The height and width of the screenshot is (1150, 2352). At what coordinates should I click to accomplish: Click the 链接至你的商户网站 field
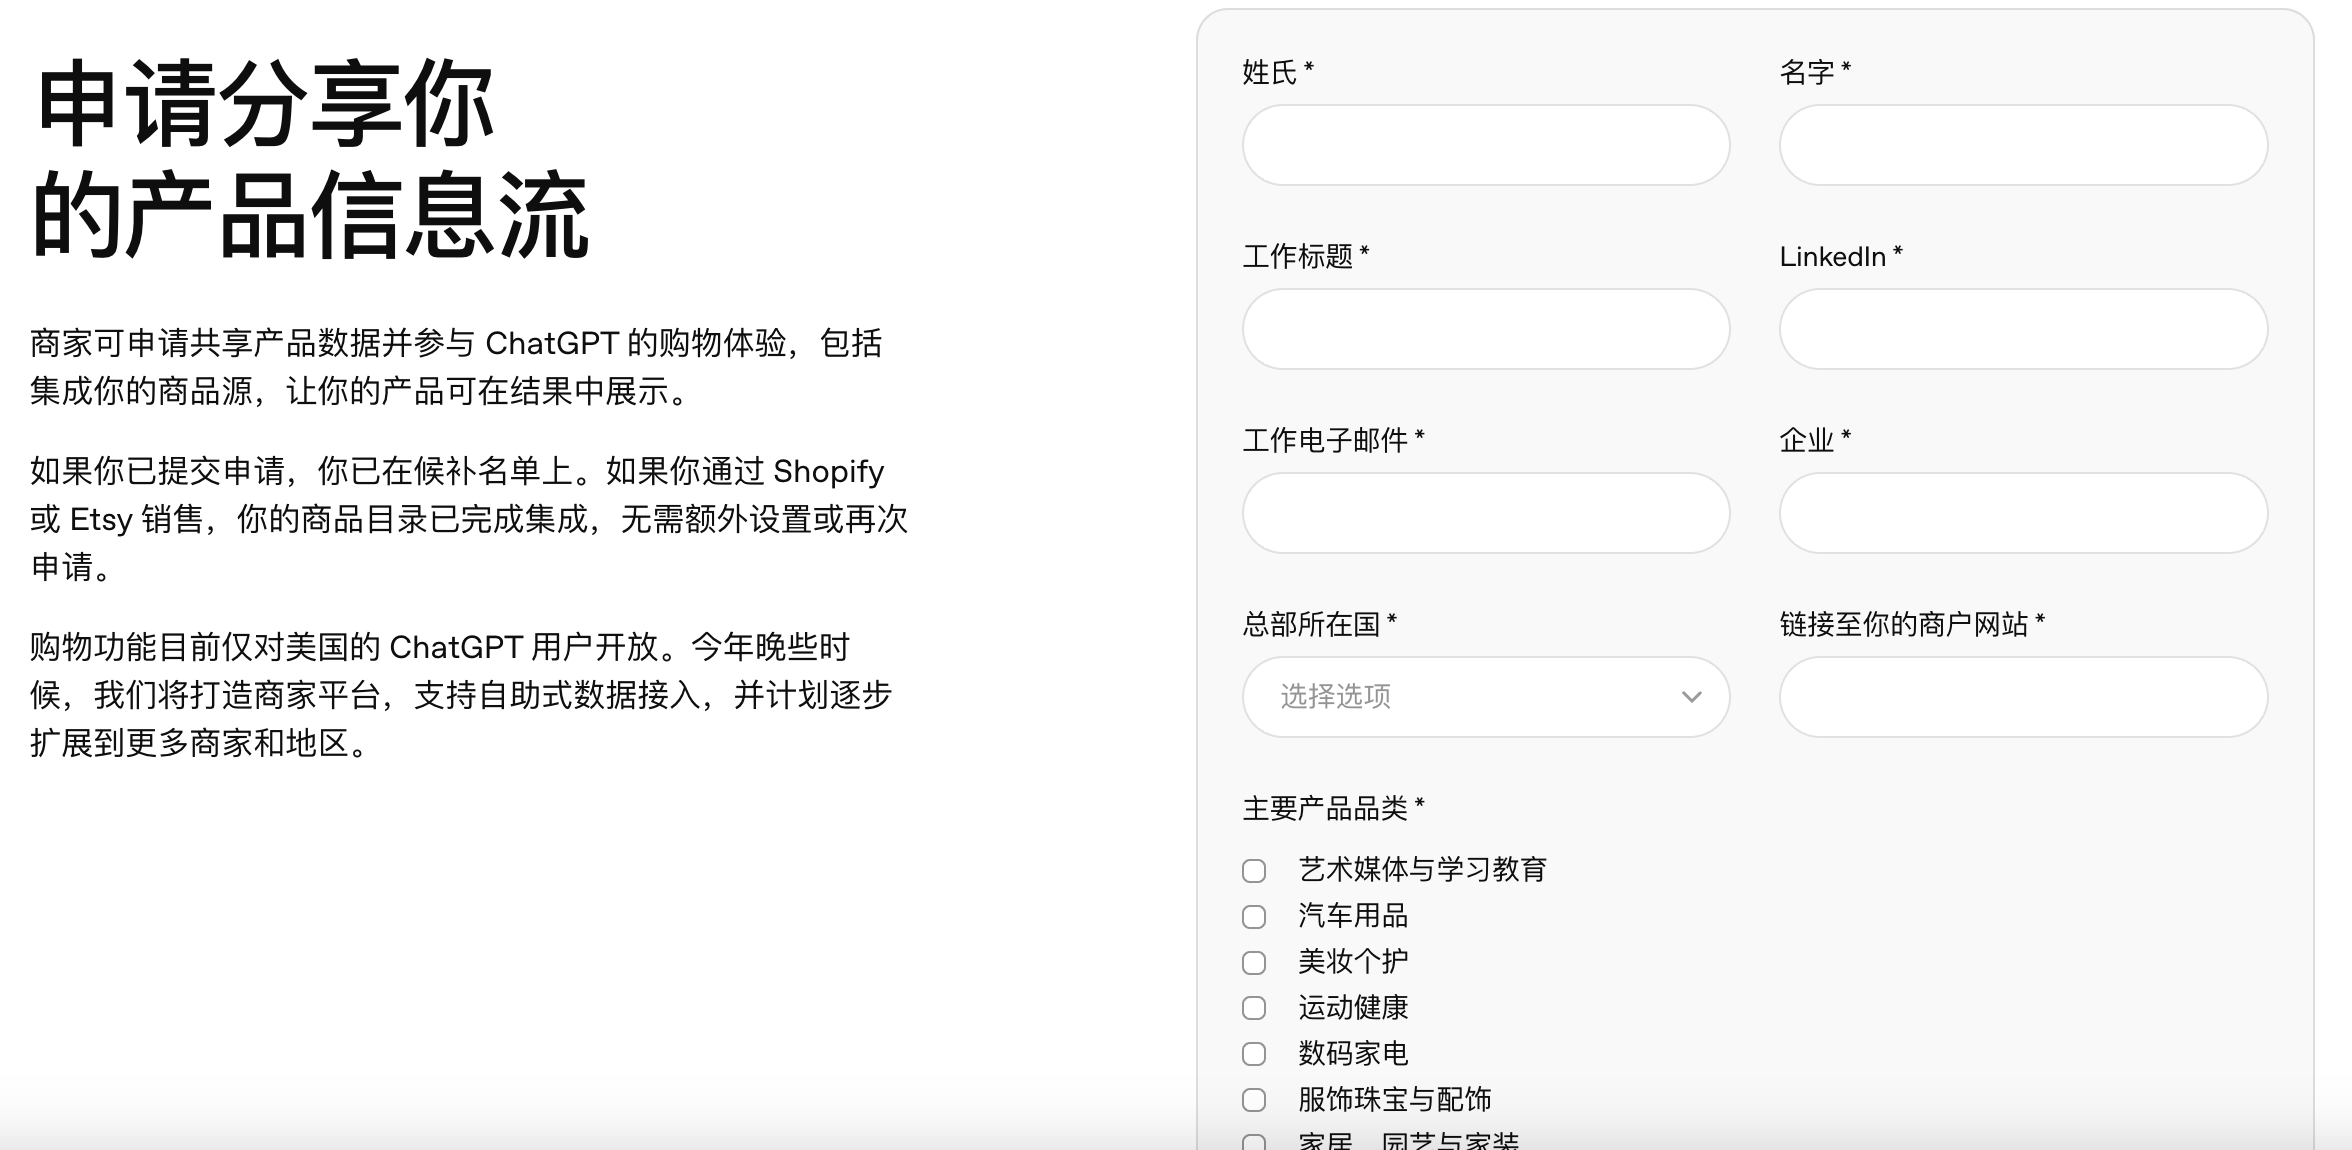2023,697
